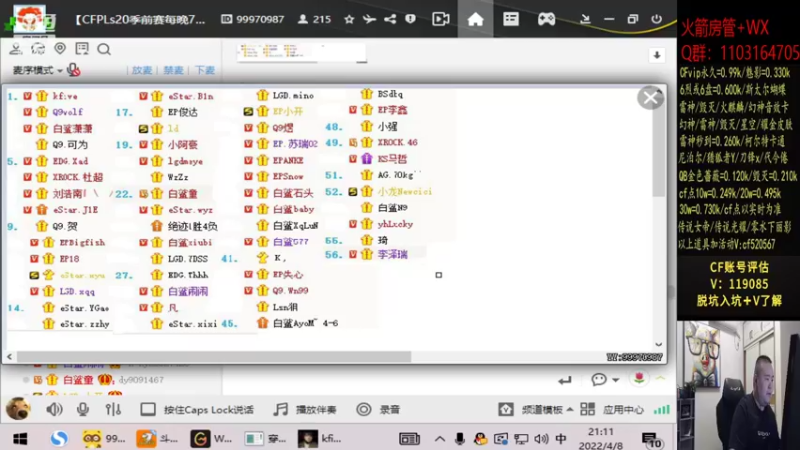Open the audio mixer settings icon

[x=113, y=409]
